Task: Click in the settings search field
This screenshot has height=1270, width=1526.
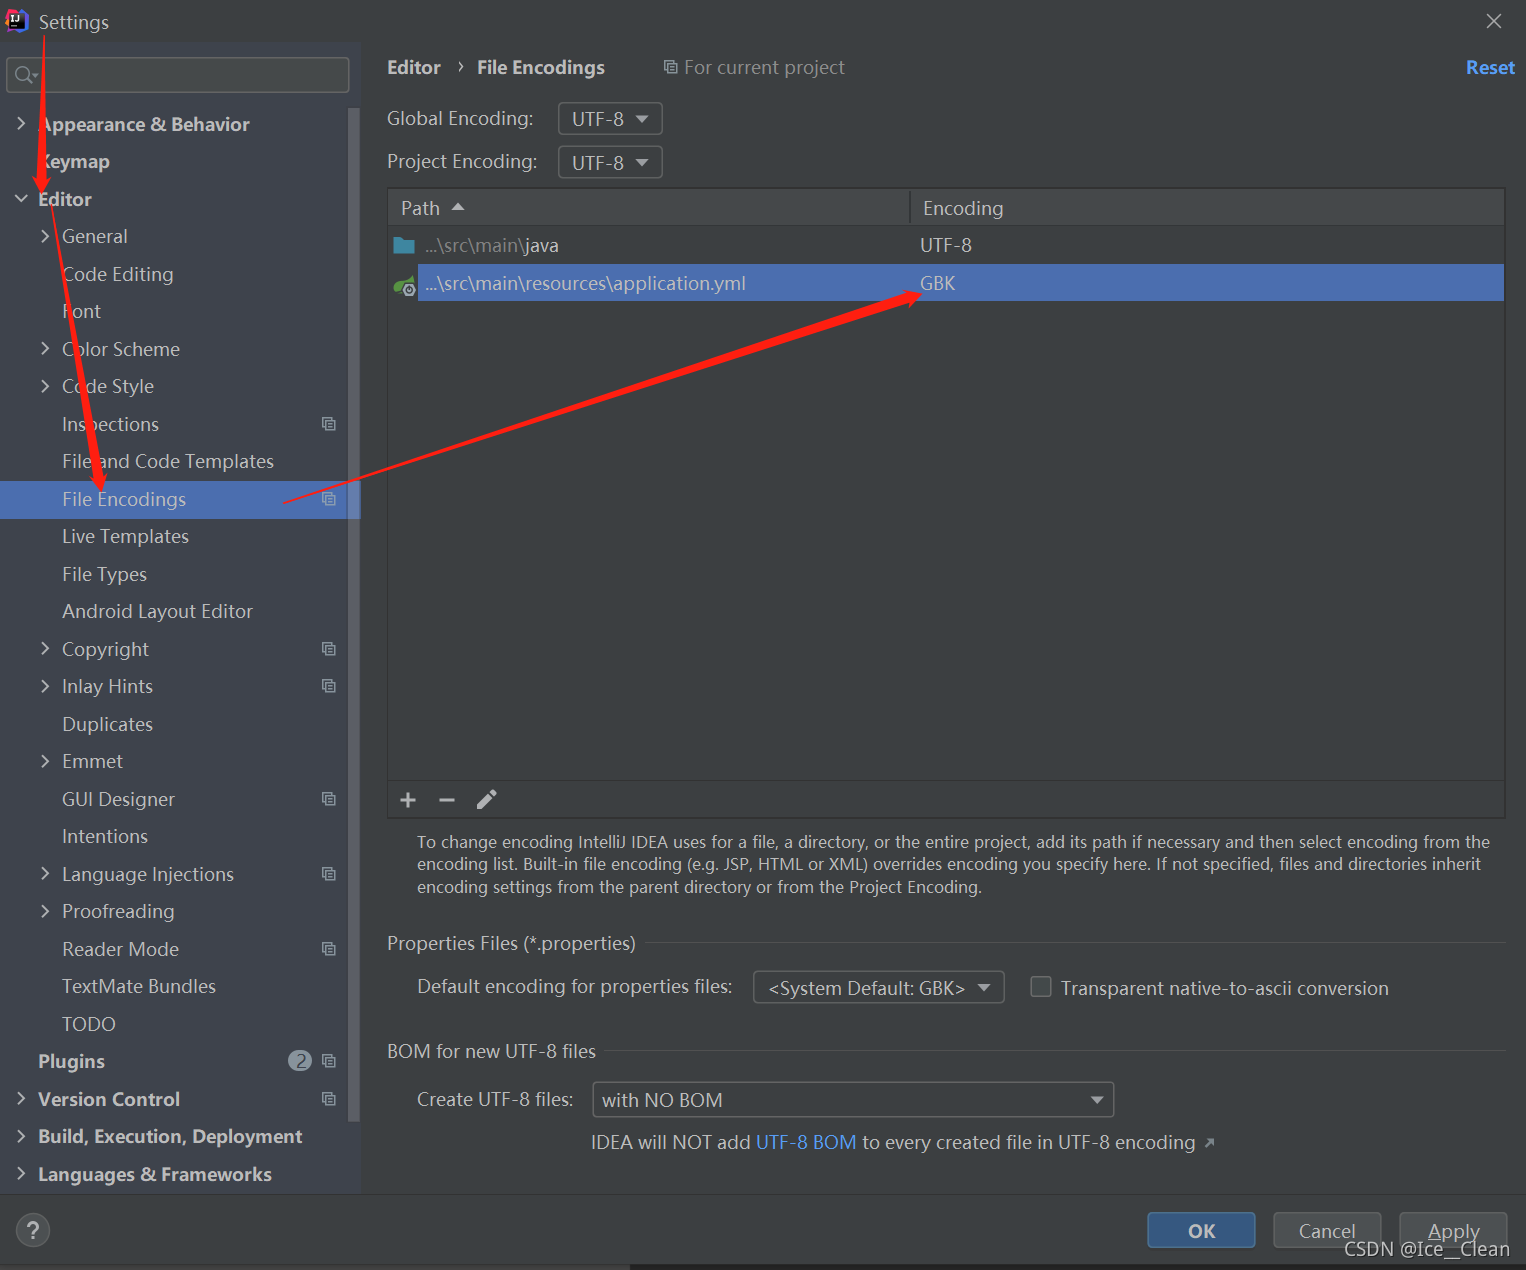Action: [178, 75]
